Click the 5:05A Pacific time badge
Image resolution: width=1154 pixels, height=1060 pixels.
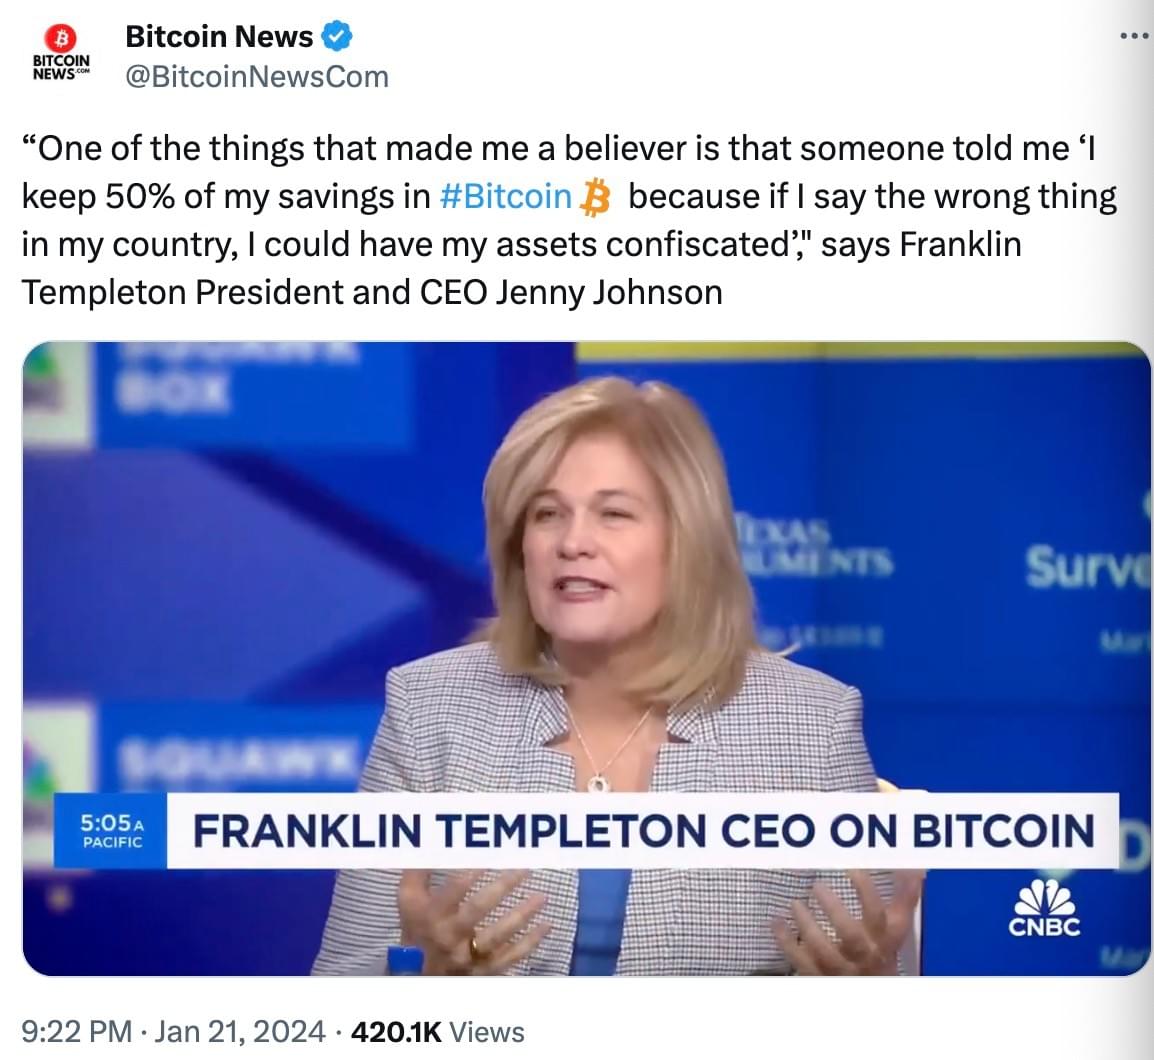(111, 831)
